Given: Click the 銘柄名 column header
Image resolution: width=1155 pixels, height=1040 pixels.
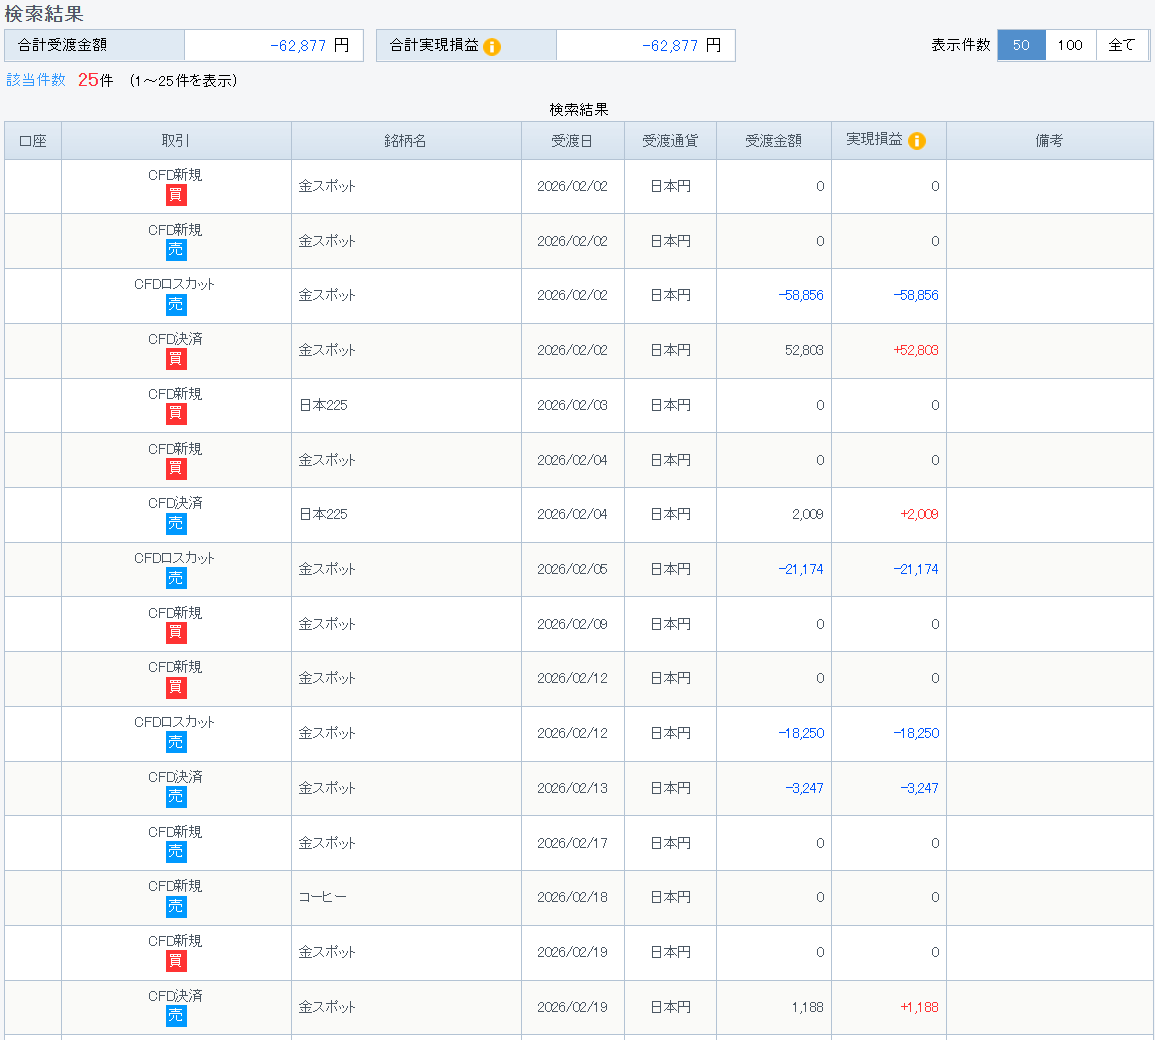Looking at the screenshot, I should 406,141.
